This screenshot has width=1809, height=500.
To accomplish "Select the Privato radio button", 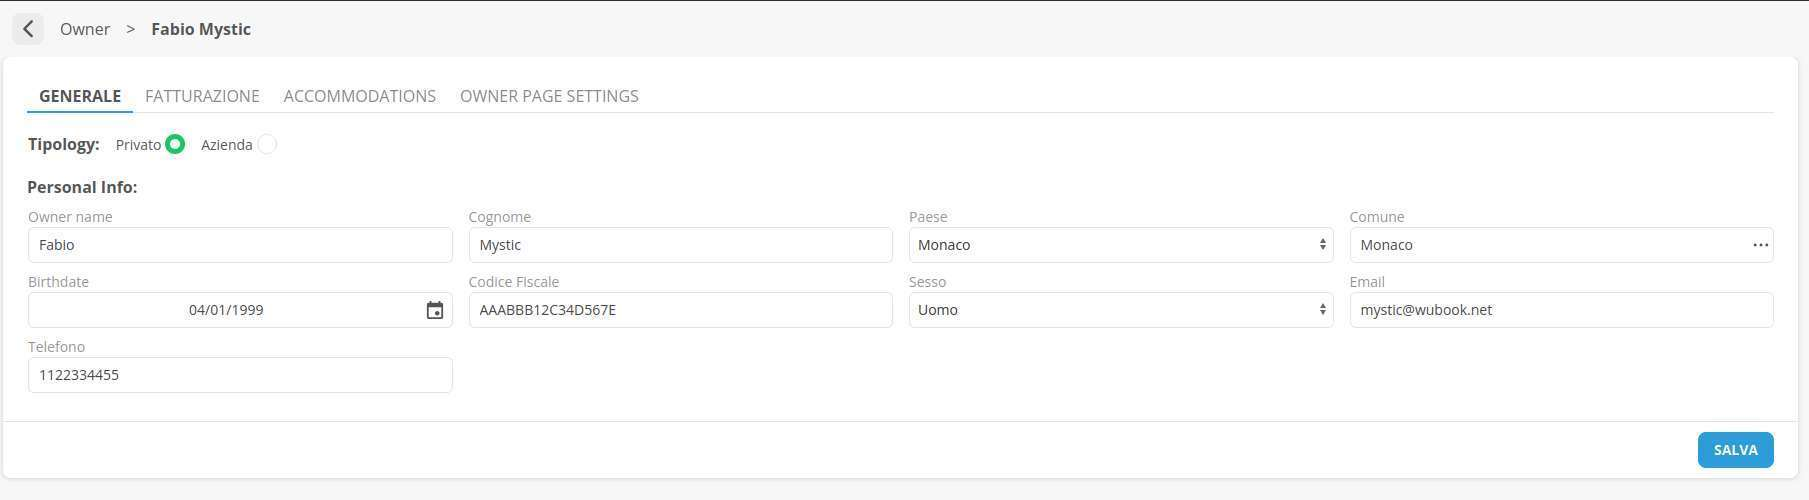I will point(175,144).
